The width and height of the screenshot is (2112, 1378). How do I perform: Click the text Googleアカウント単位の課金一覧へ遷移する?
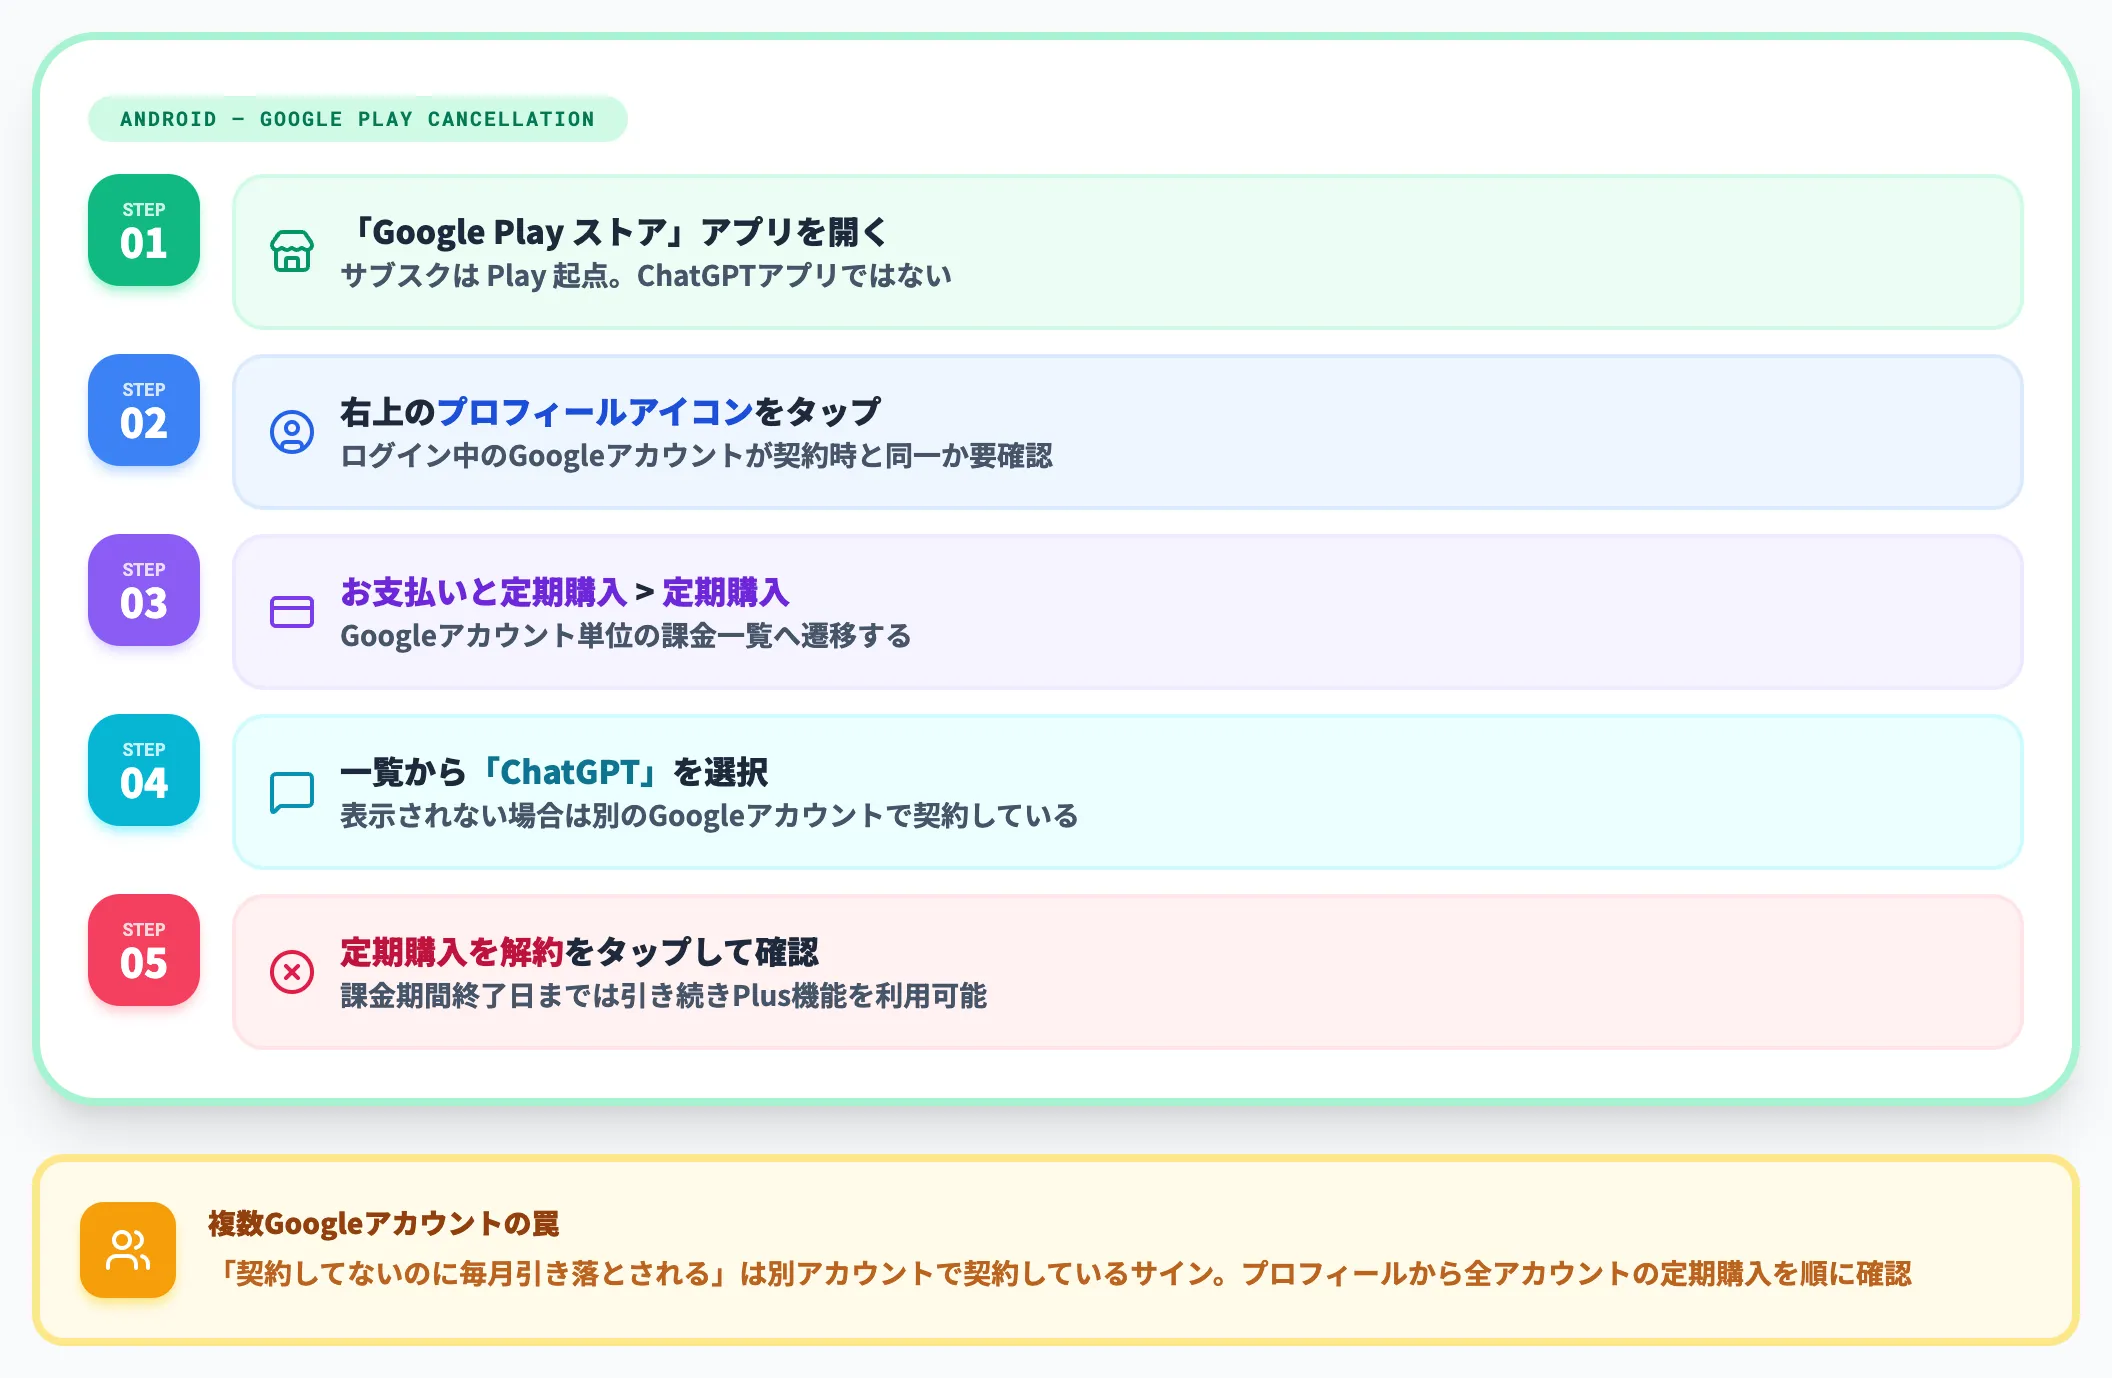(x=626, y=636)
